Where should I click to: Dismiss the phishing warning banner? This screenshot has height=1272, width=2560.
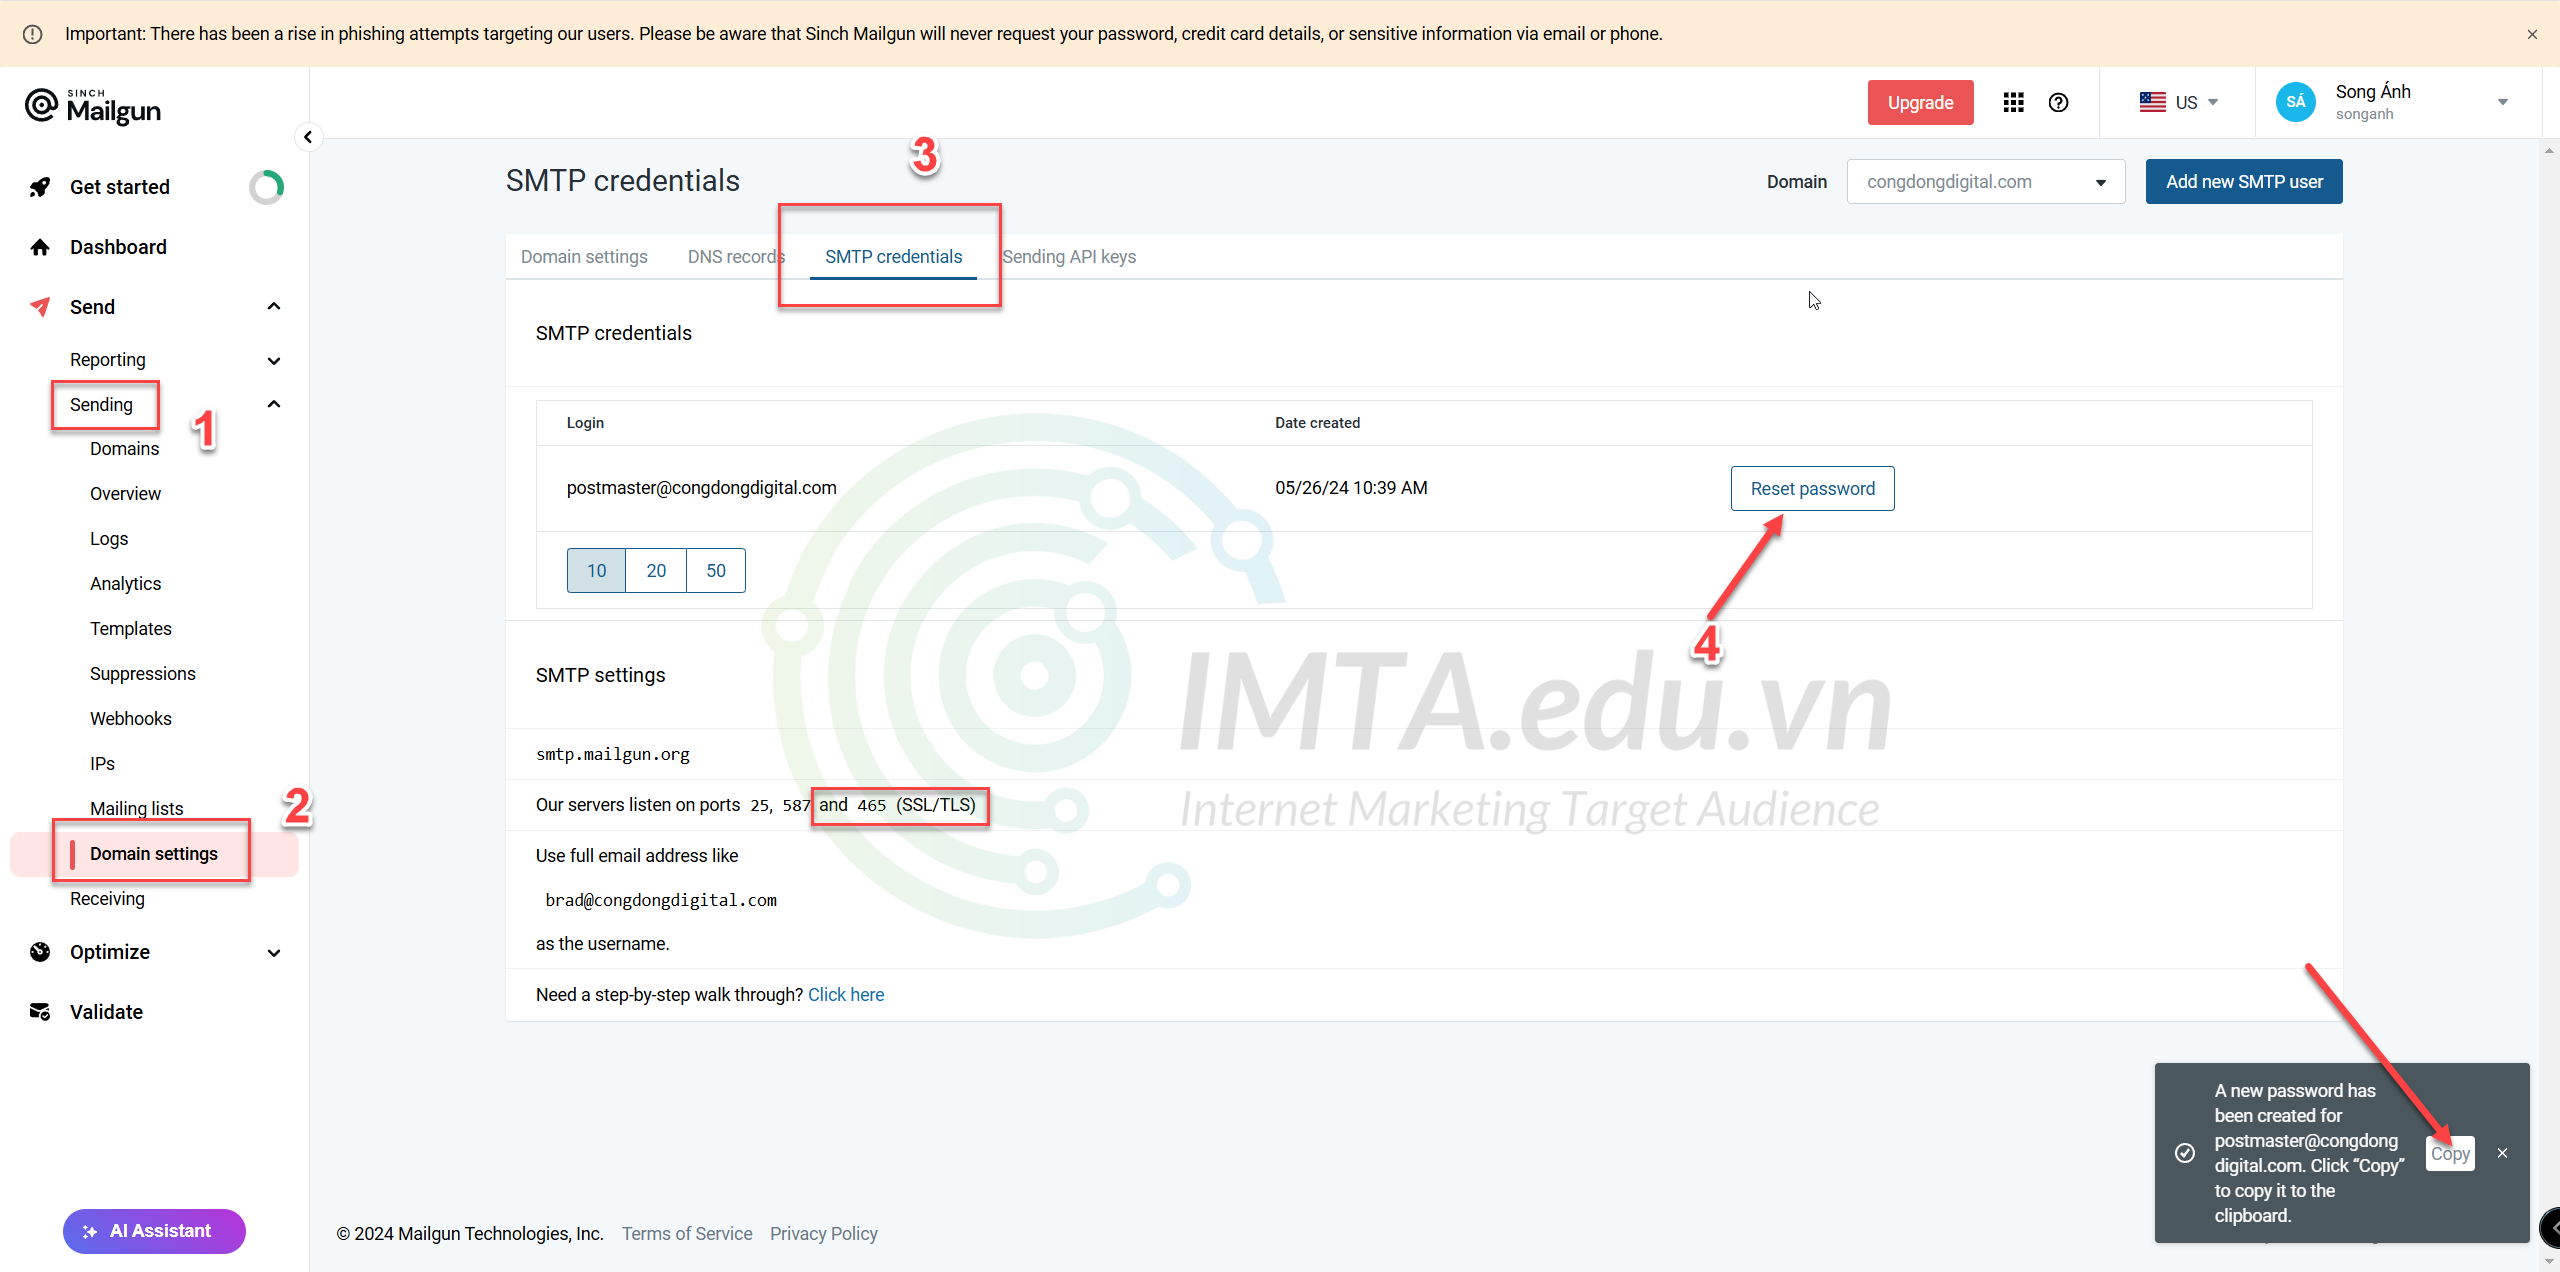click(x=2532, y=34)
